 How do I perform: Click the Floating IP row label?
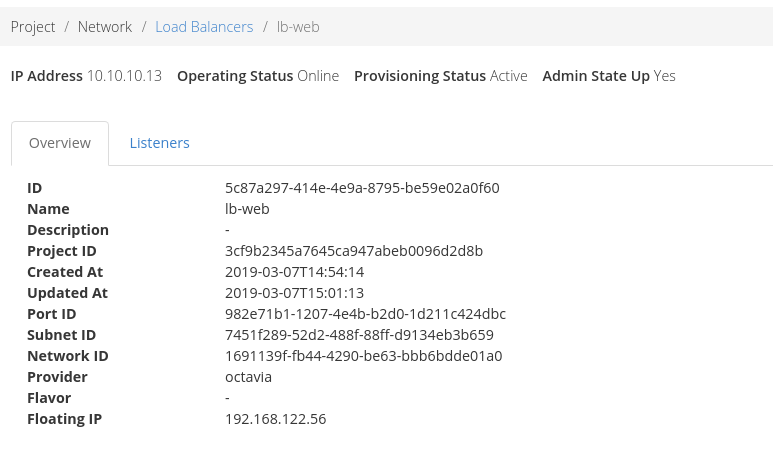(65, 419)
